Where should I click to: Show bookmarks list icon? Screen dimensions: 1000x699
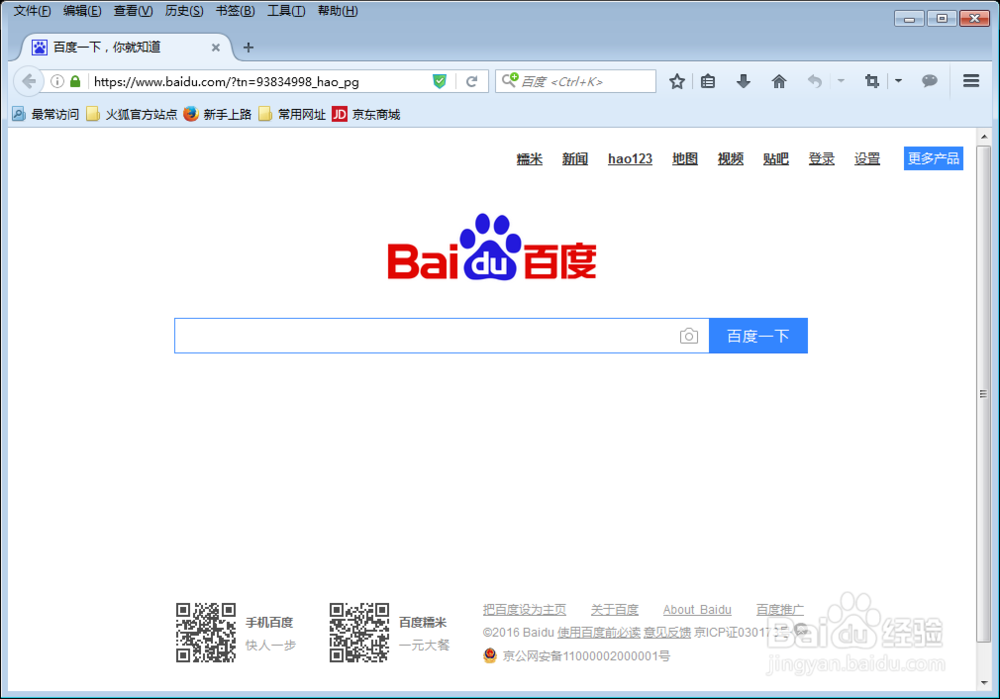click(x=708, y=81)
